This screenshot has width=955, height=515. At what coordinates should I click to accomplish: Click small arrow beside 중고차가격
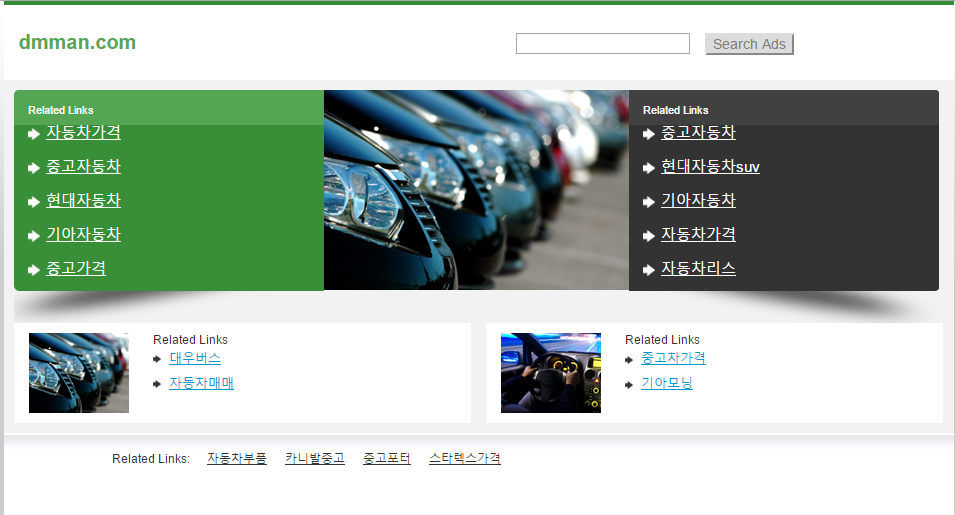coord(629,360)
